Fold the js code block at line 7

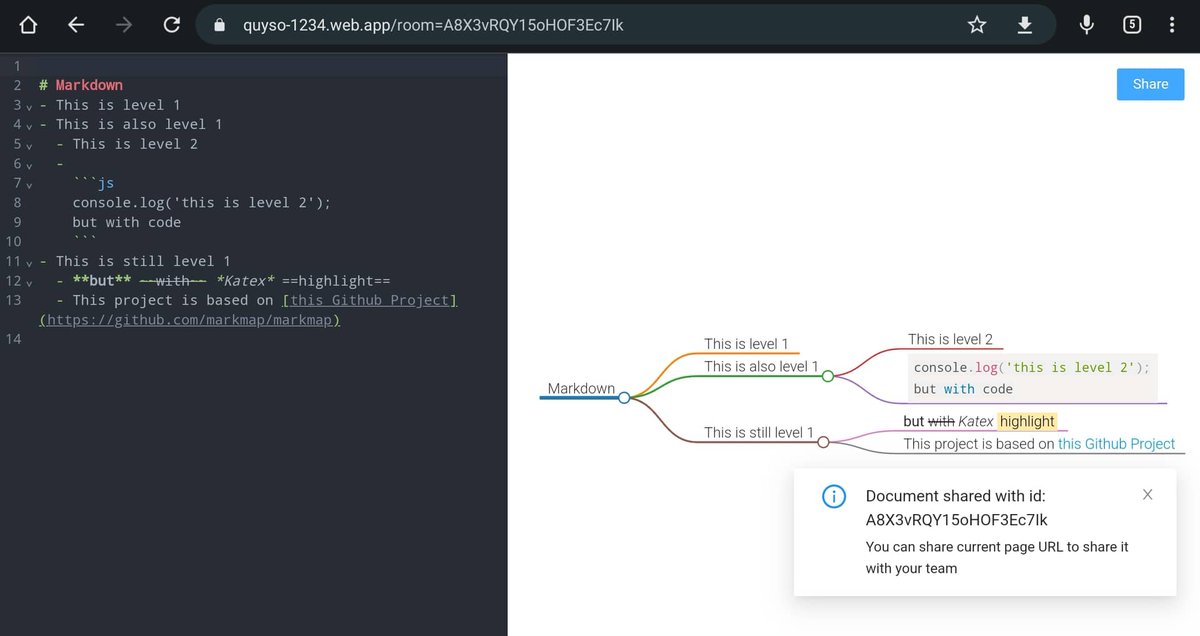point(27,185)
